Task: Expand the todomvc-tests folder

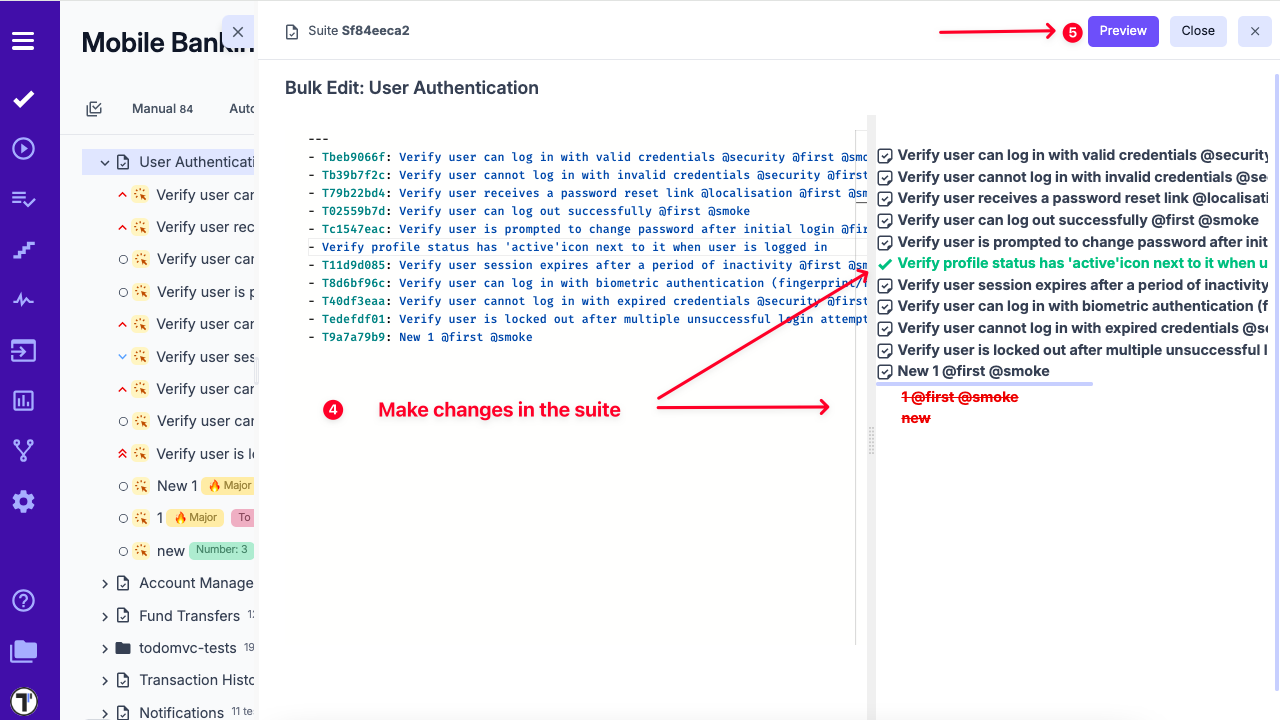Action: [x=105, y=648]
